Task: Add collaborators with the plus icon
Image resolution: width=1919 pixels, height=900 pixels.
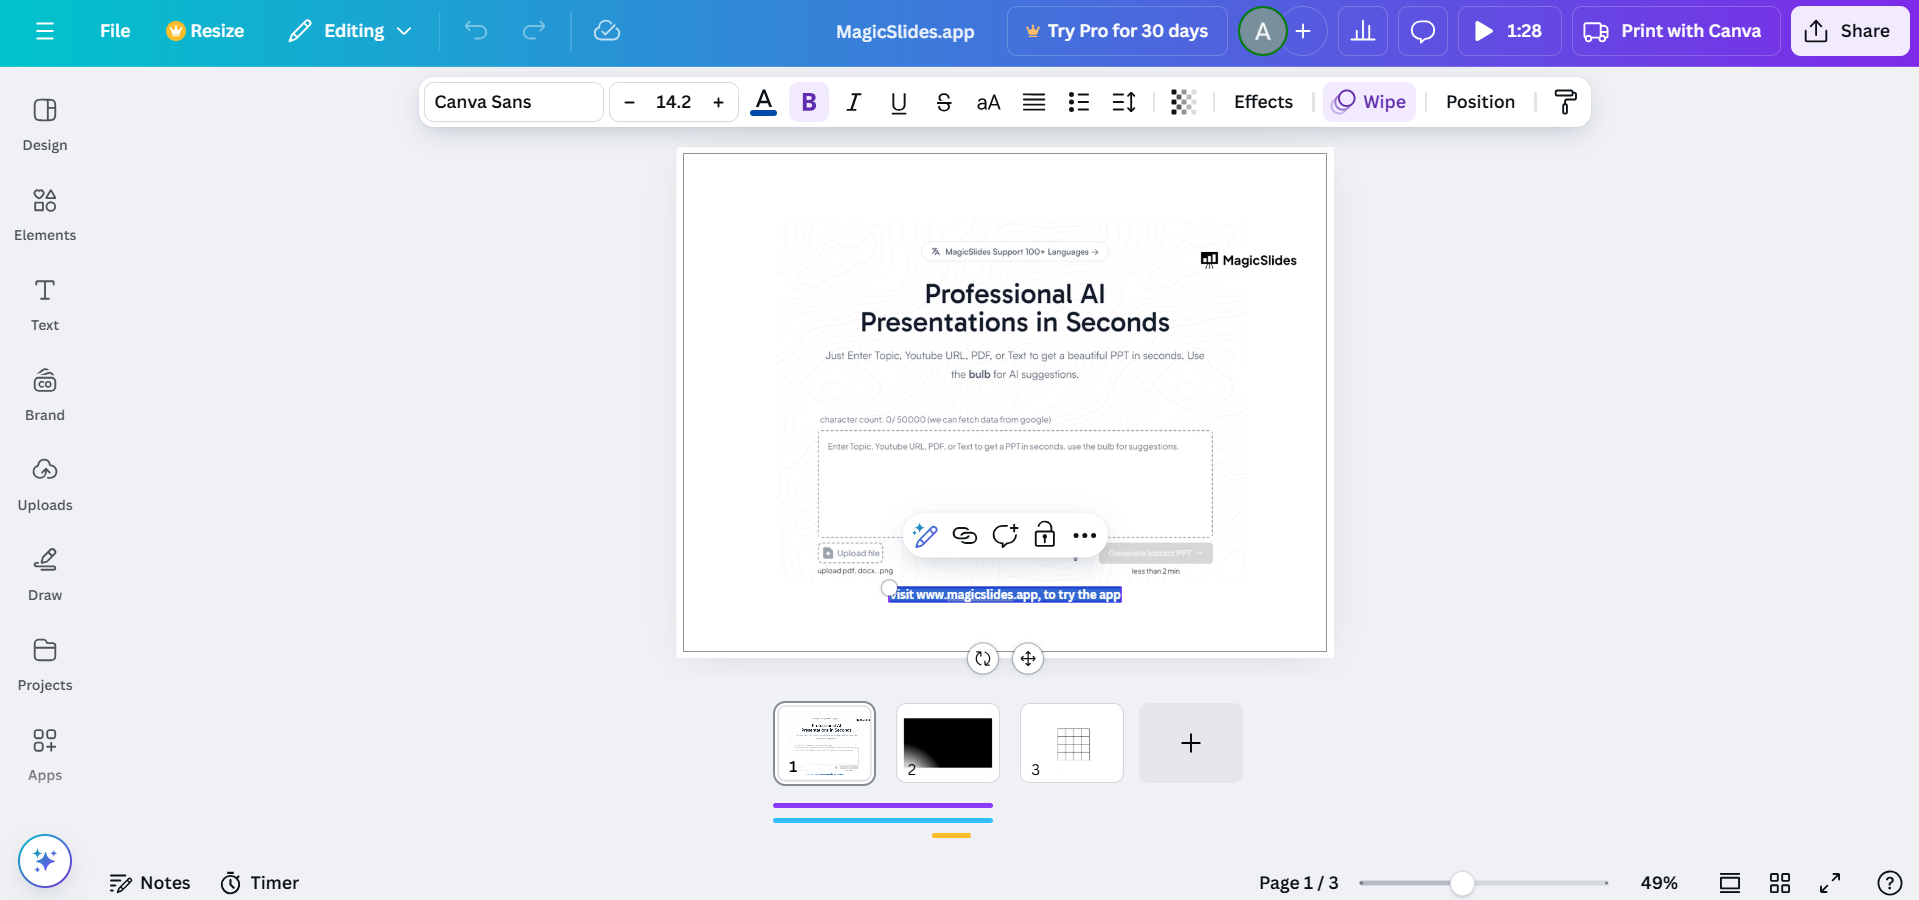Action: coord(1304,31)
